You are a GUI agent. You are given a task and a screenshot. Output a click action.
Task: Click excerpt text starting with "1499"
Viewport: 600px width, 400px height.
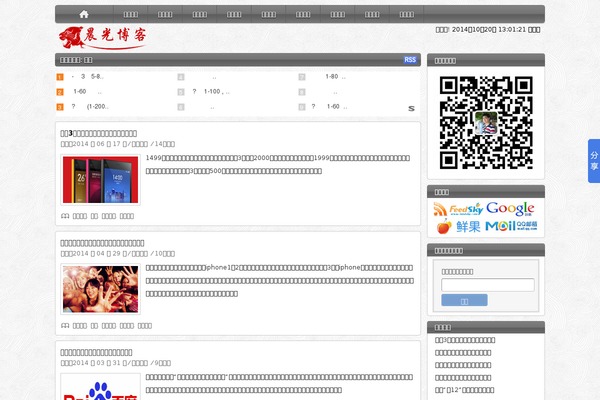tap(278, 164)
